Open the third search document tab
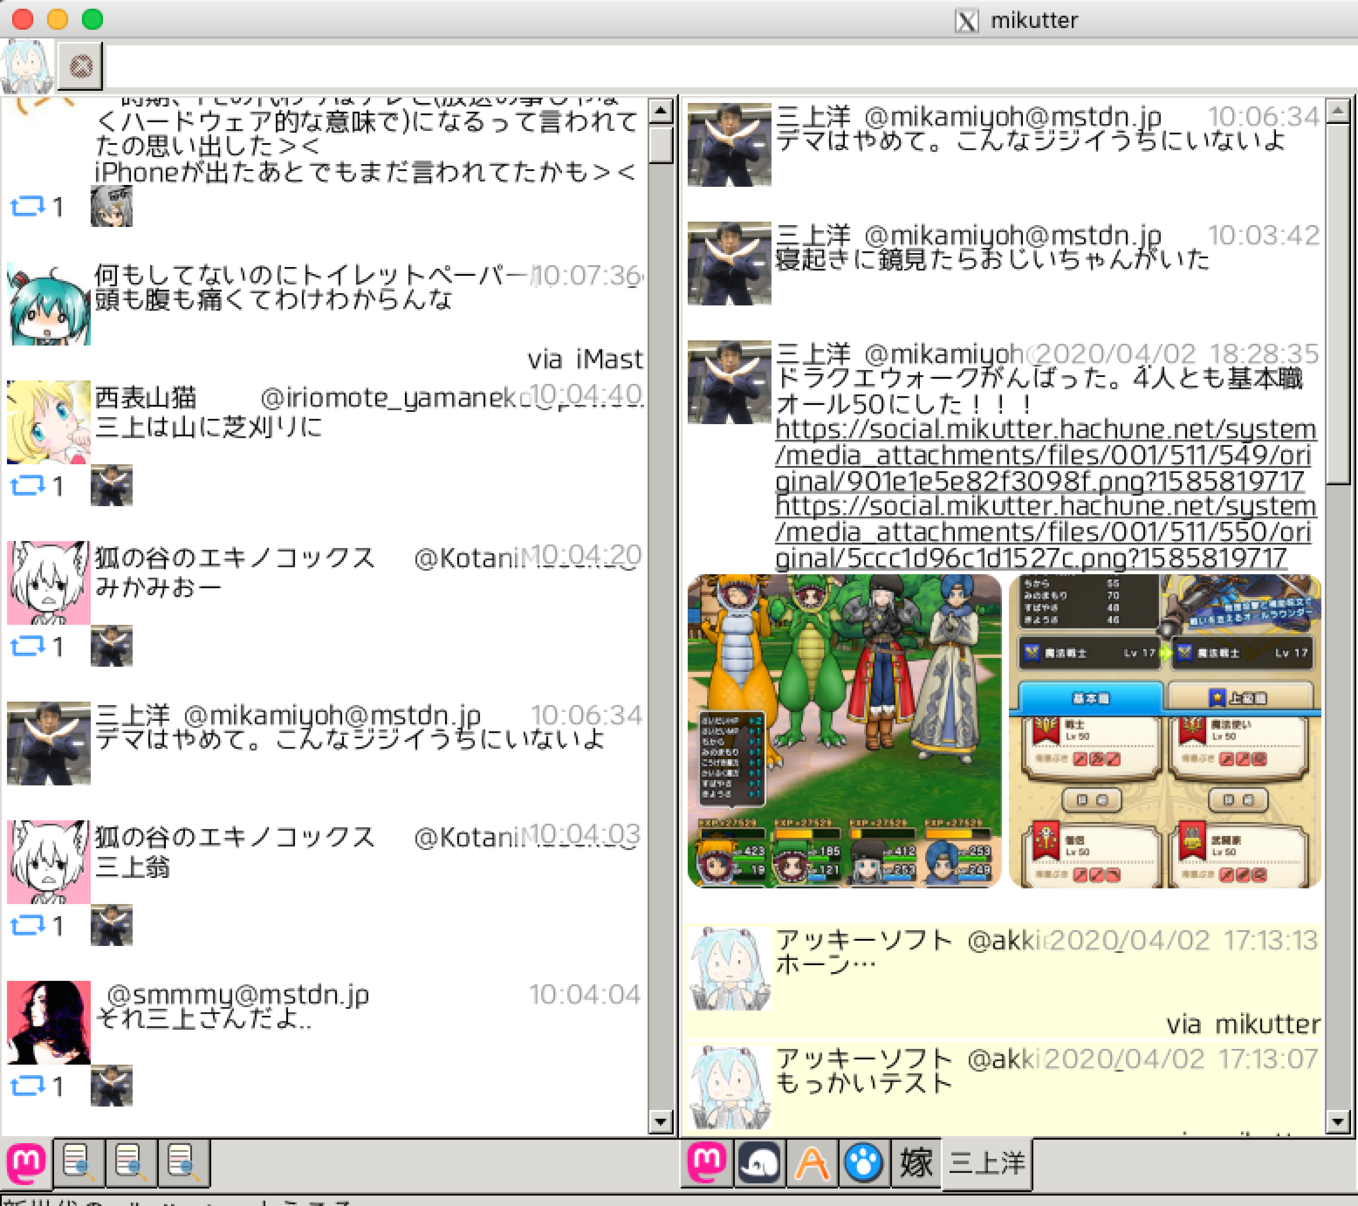1358x1206 pixels. (183, 1163)
